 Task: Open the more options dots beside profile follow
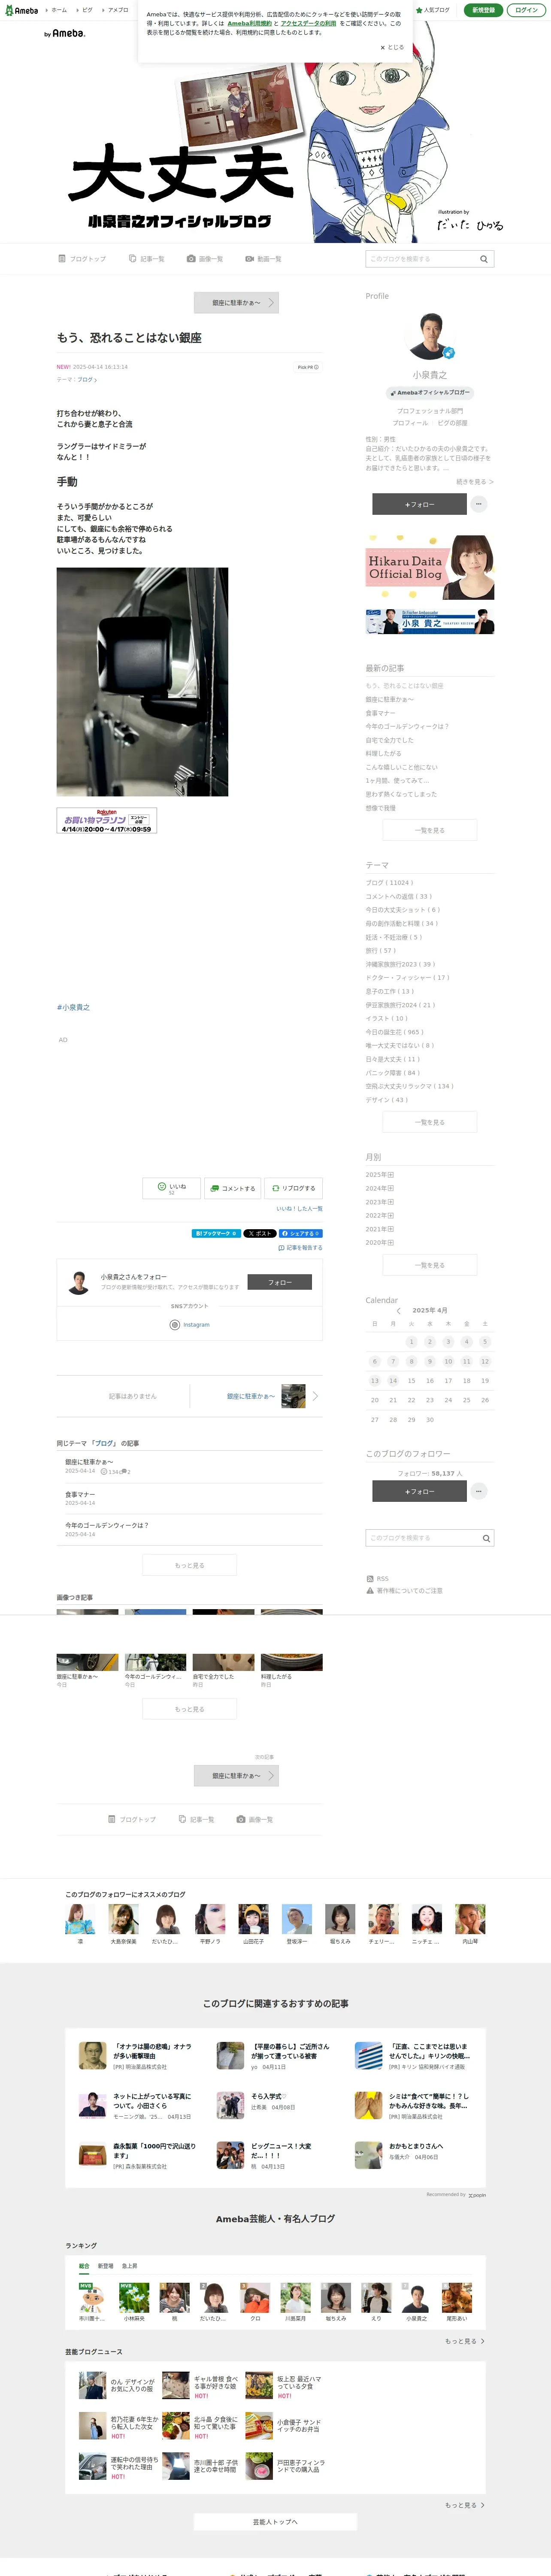pos(479,504)
